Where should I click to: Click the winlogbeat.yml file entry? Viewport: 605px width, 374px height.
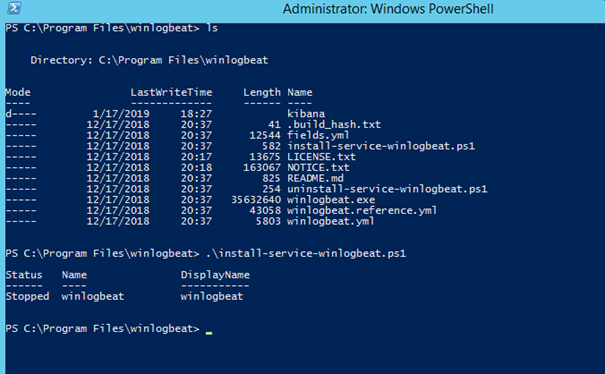pos(331,222)
